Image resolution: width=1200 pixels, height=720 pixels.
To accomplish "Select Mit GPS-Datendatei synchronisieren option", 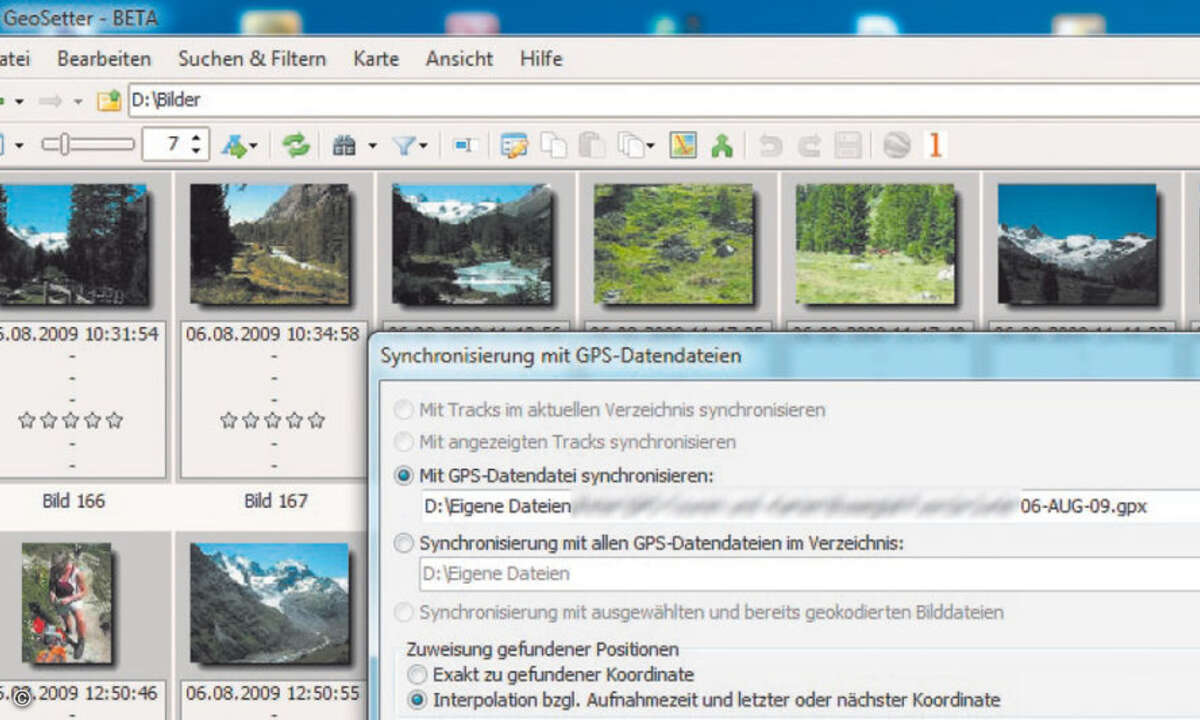I will (404, 476).
